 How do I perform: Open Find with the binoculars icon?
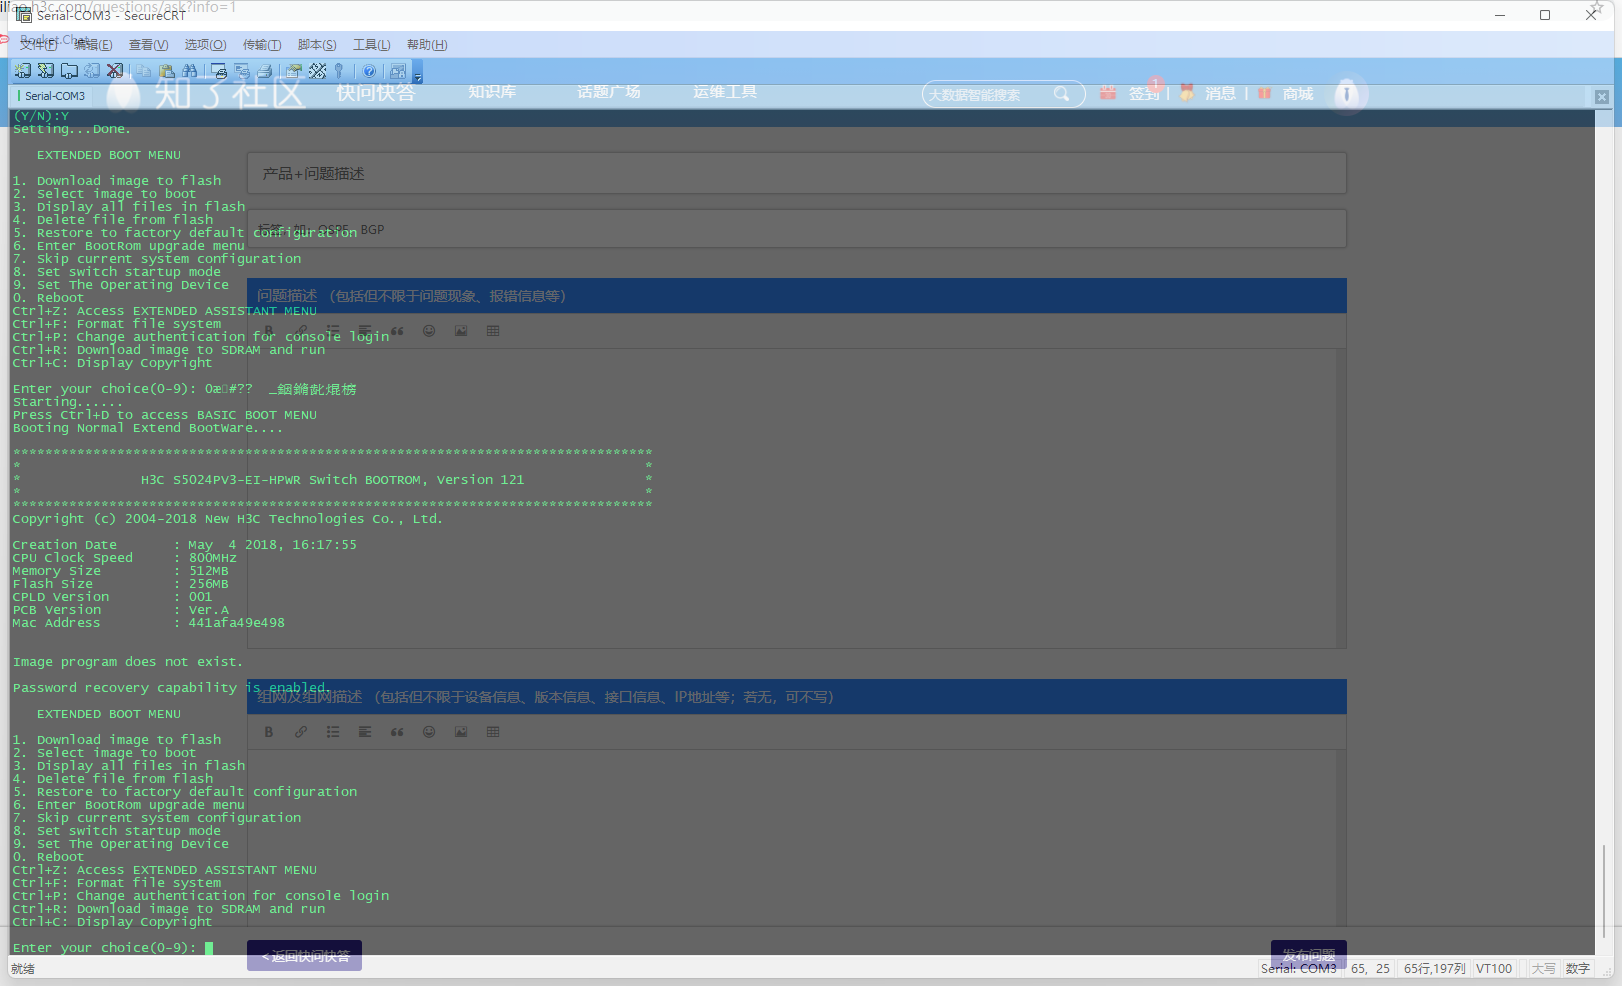(x=190, y=71)
